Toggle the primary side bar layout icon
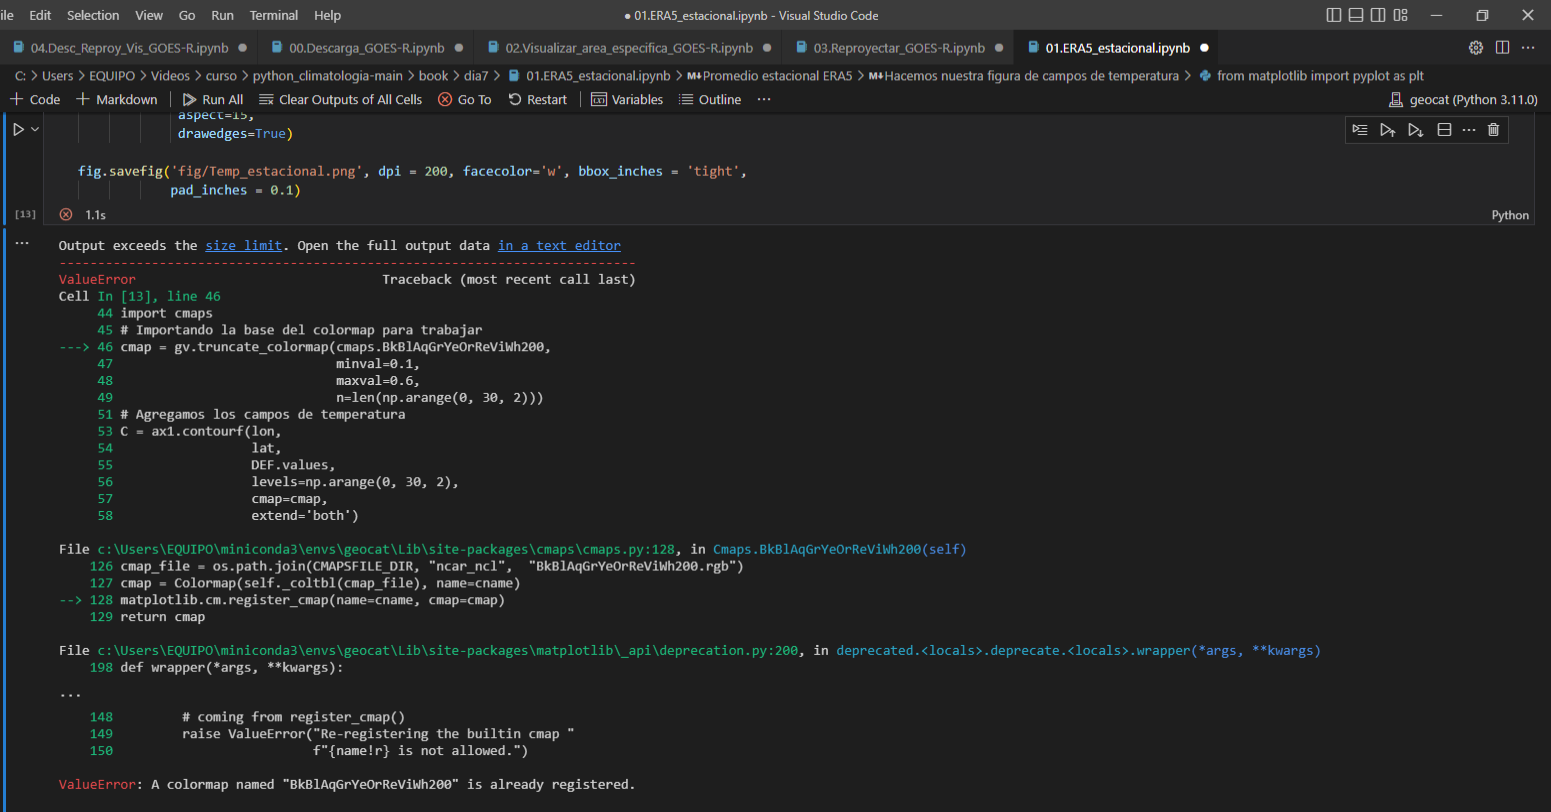 1334,15
